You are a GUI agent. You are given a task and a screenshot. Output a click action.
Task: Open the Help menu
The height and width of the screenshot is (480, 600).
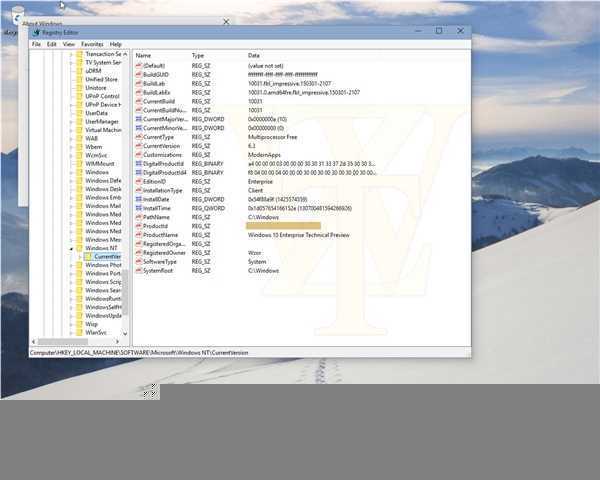pos(116,44)
